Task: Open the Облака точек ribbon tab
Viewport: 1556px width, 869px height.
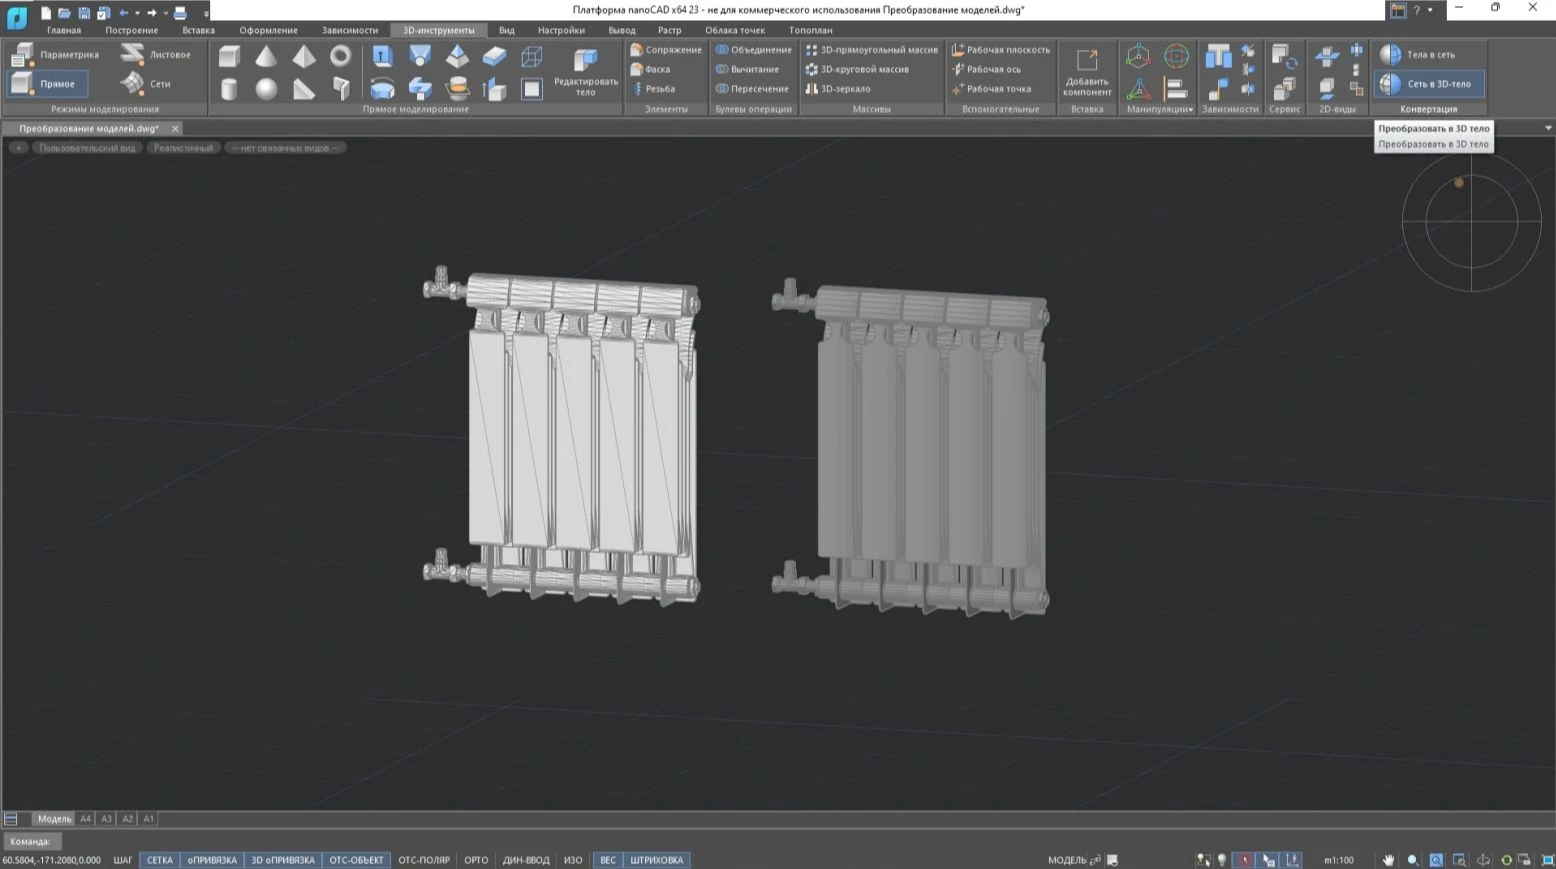Action: (x=735, y=30)
